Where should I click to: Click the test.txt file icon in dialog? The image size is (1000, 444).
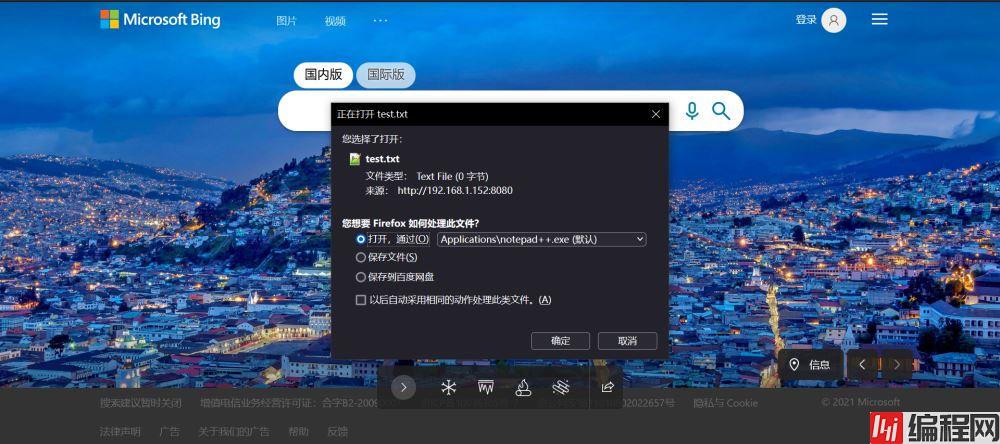355,159
